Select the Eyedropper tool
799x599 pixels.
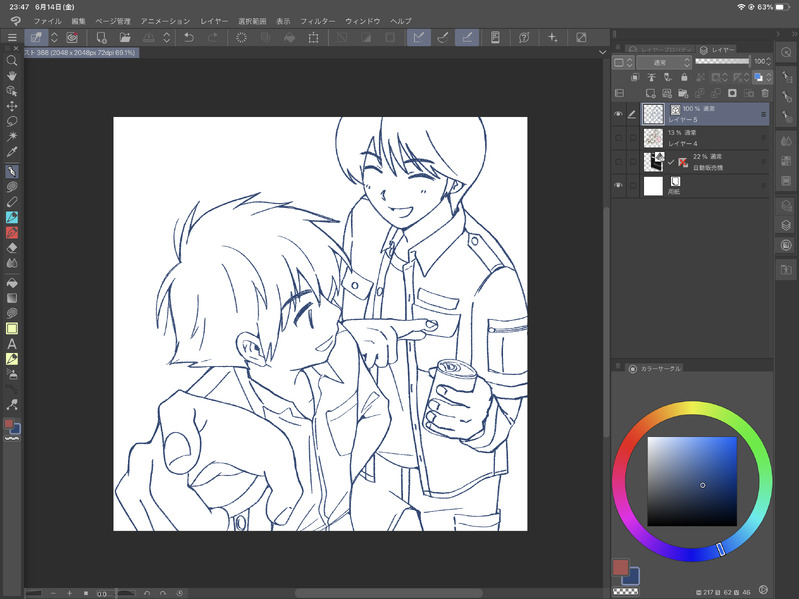[12, 151]
